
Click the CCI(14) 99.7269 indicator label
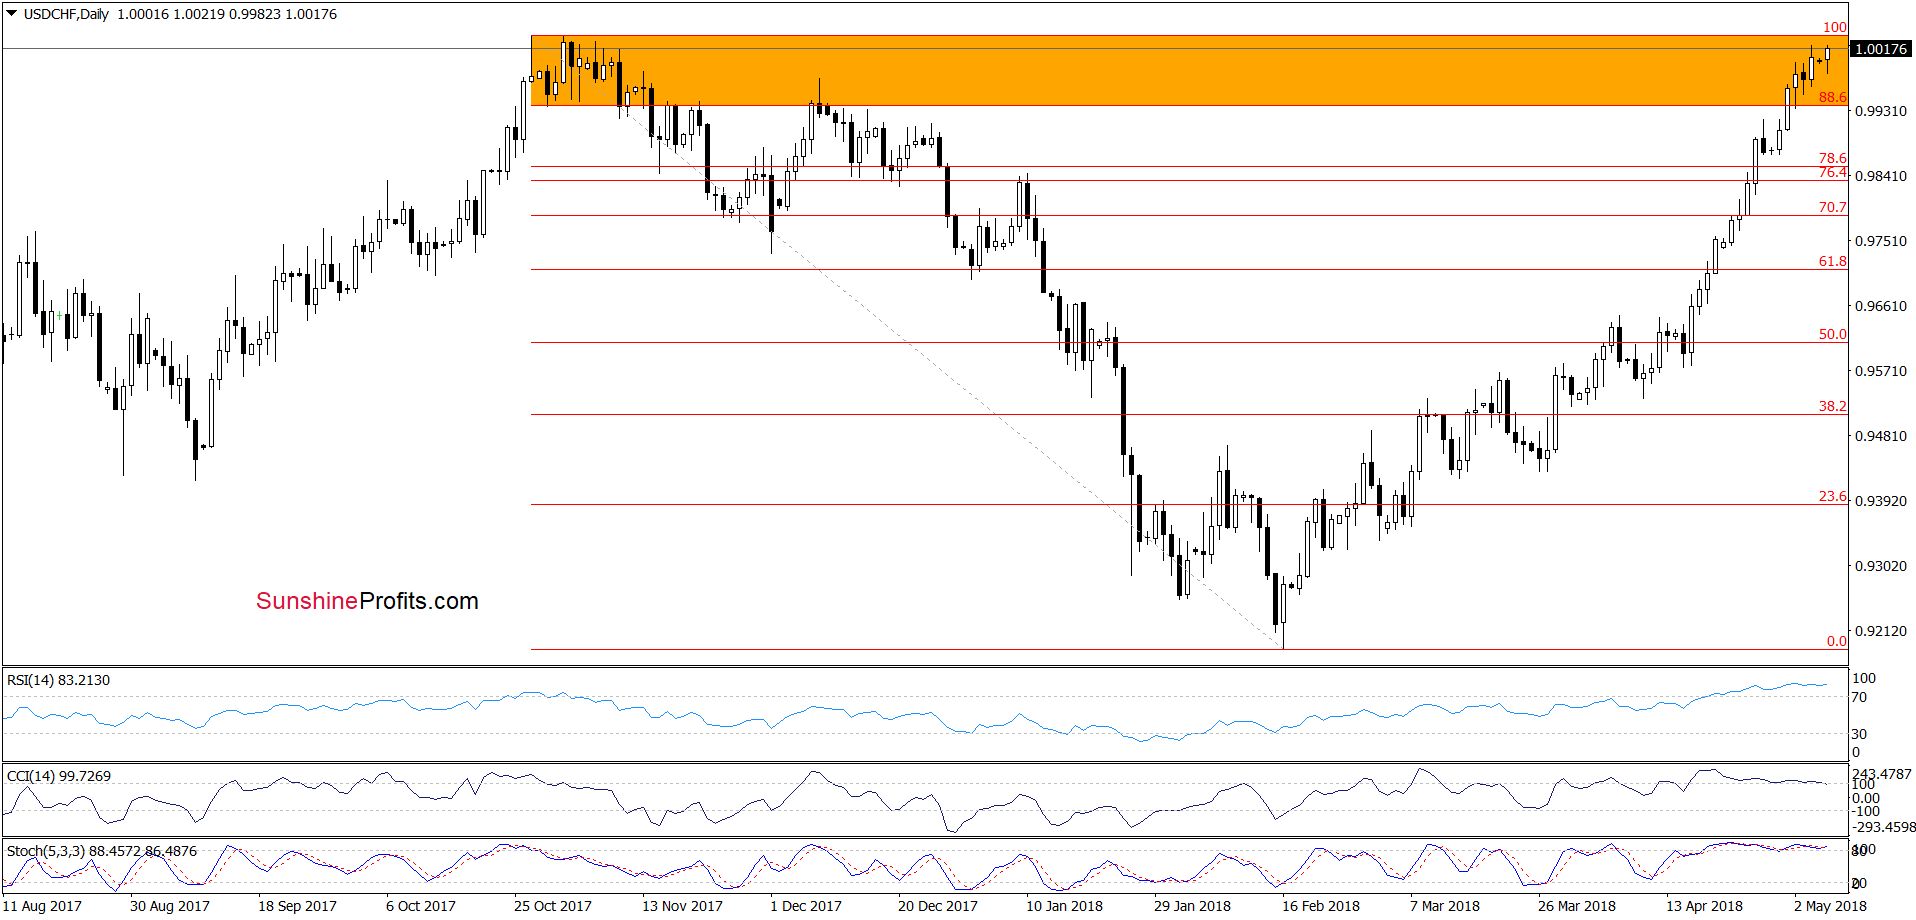coord(58,776)
